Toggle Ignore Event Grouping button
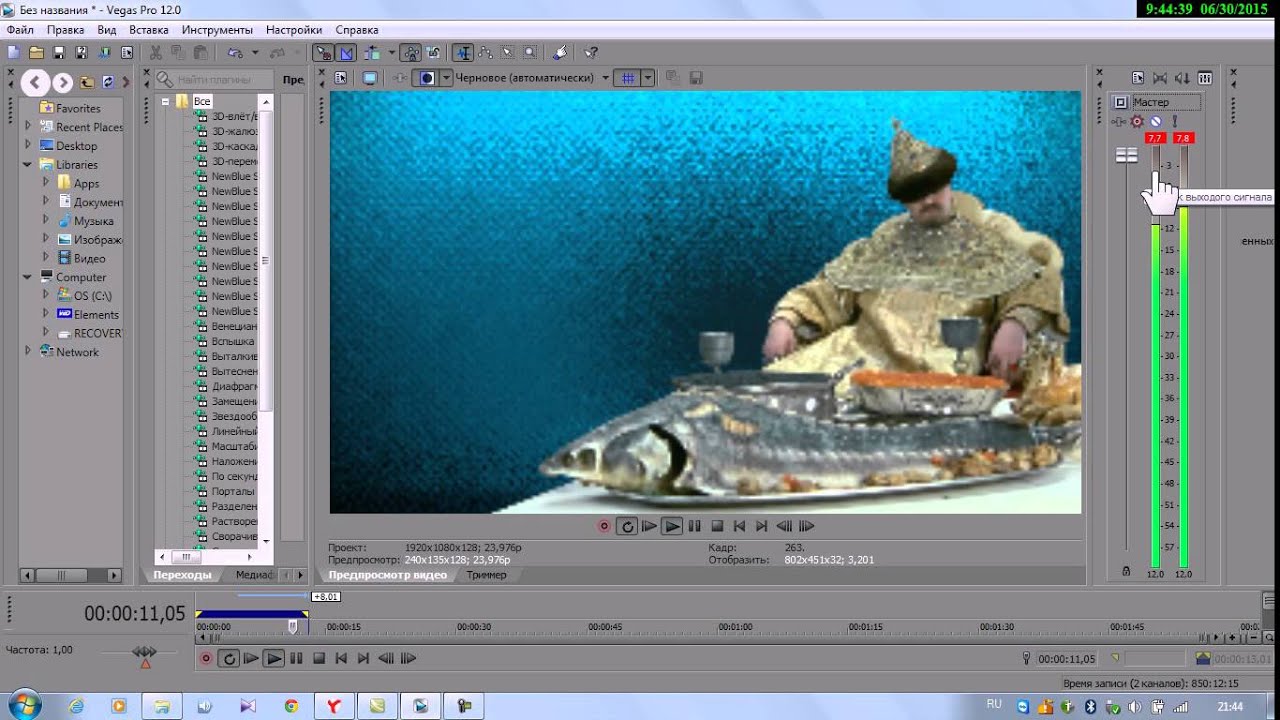 pyautogui.click(x=434, y=52)
